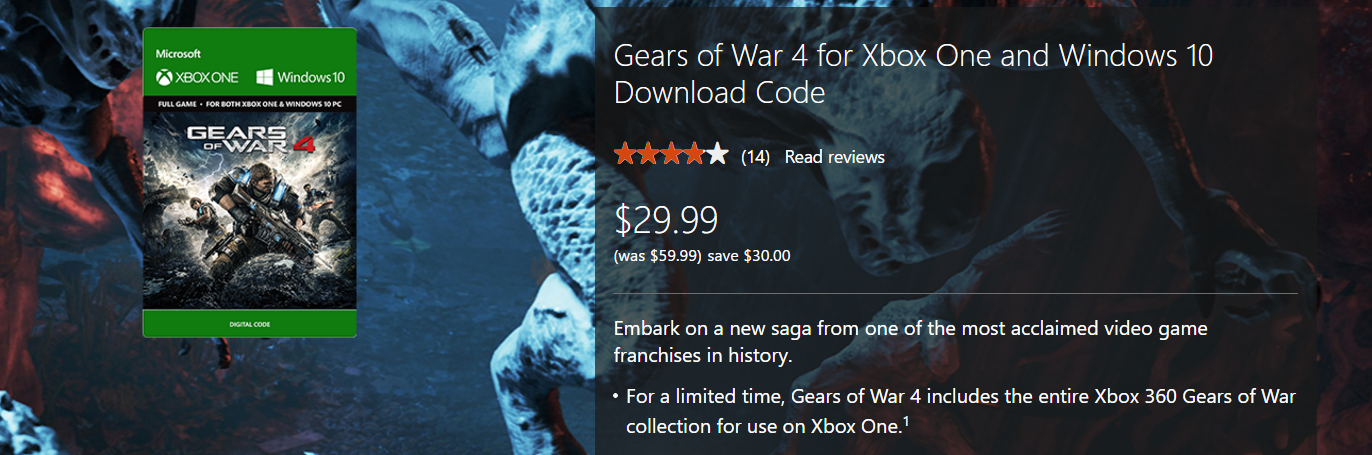Click the empty fifth rating star
Screen dimensions: 1372x455
click(718, 155)
